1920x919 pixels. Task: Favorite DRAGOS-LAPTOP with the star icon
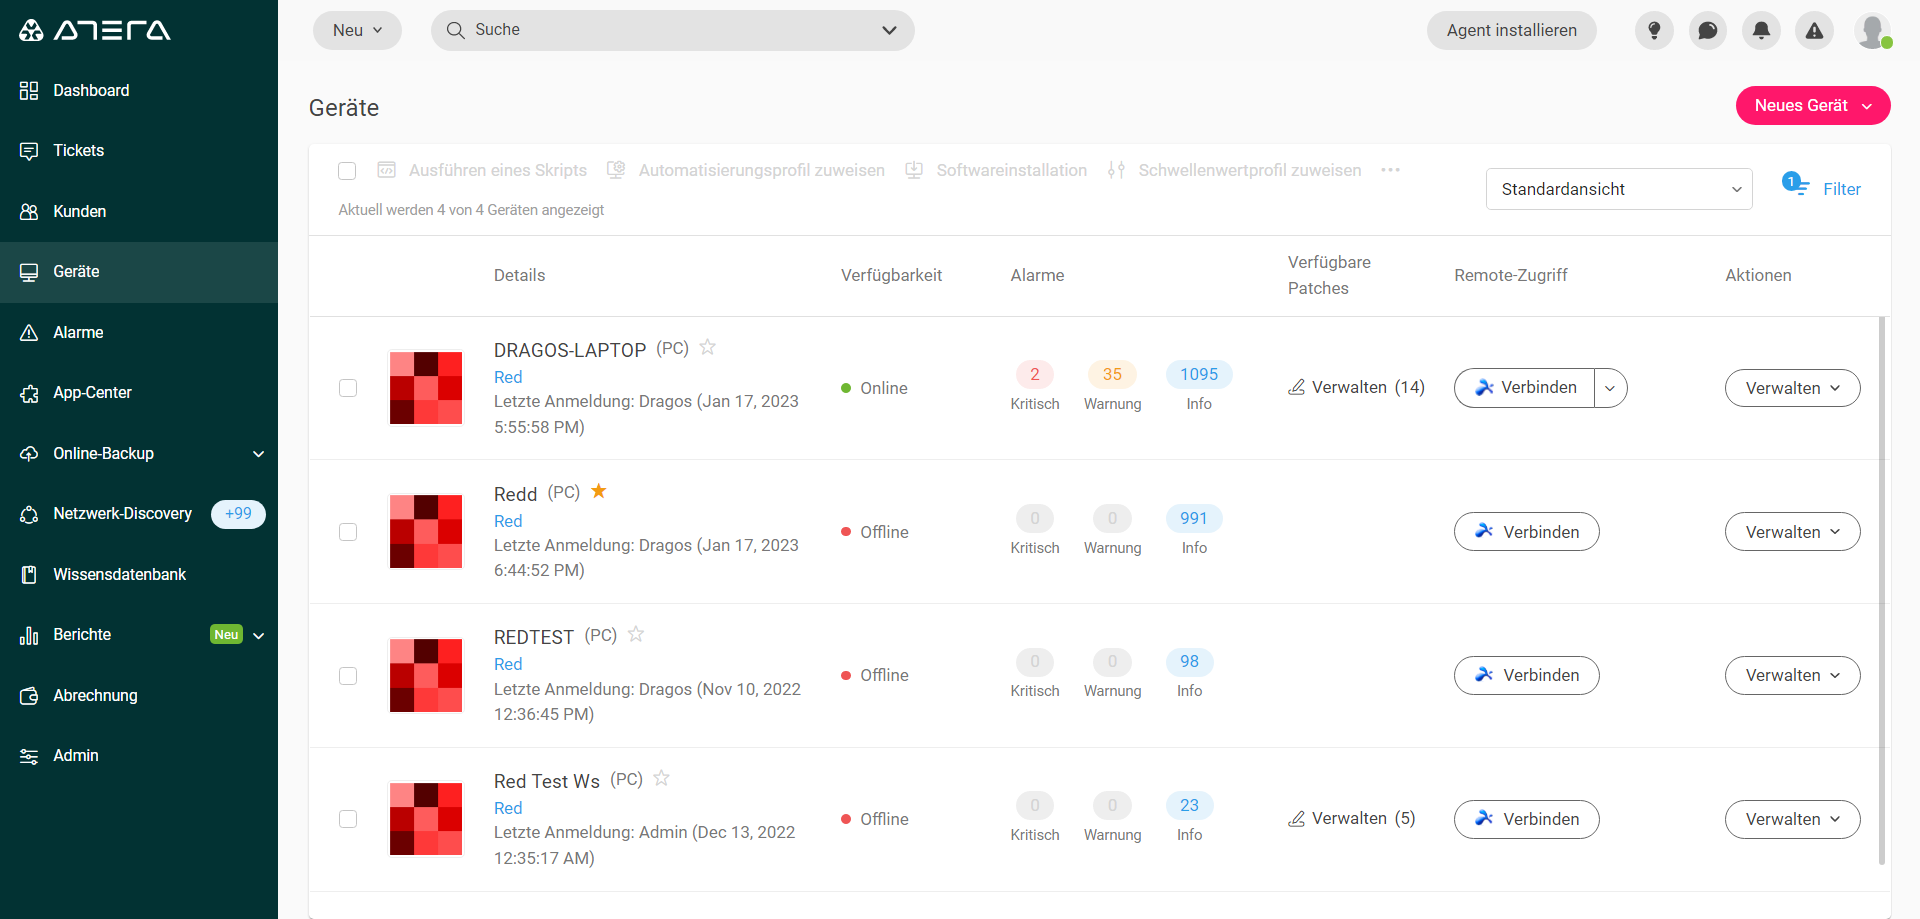pos(707,347)
